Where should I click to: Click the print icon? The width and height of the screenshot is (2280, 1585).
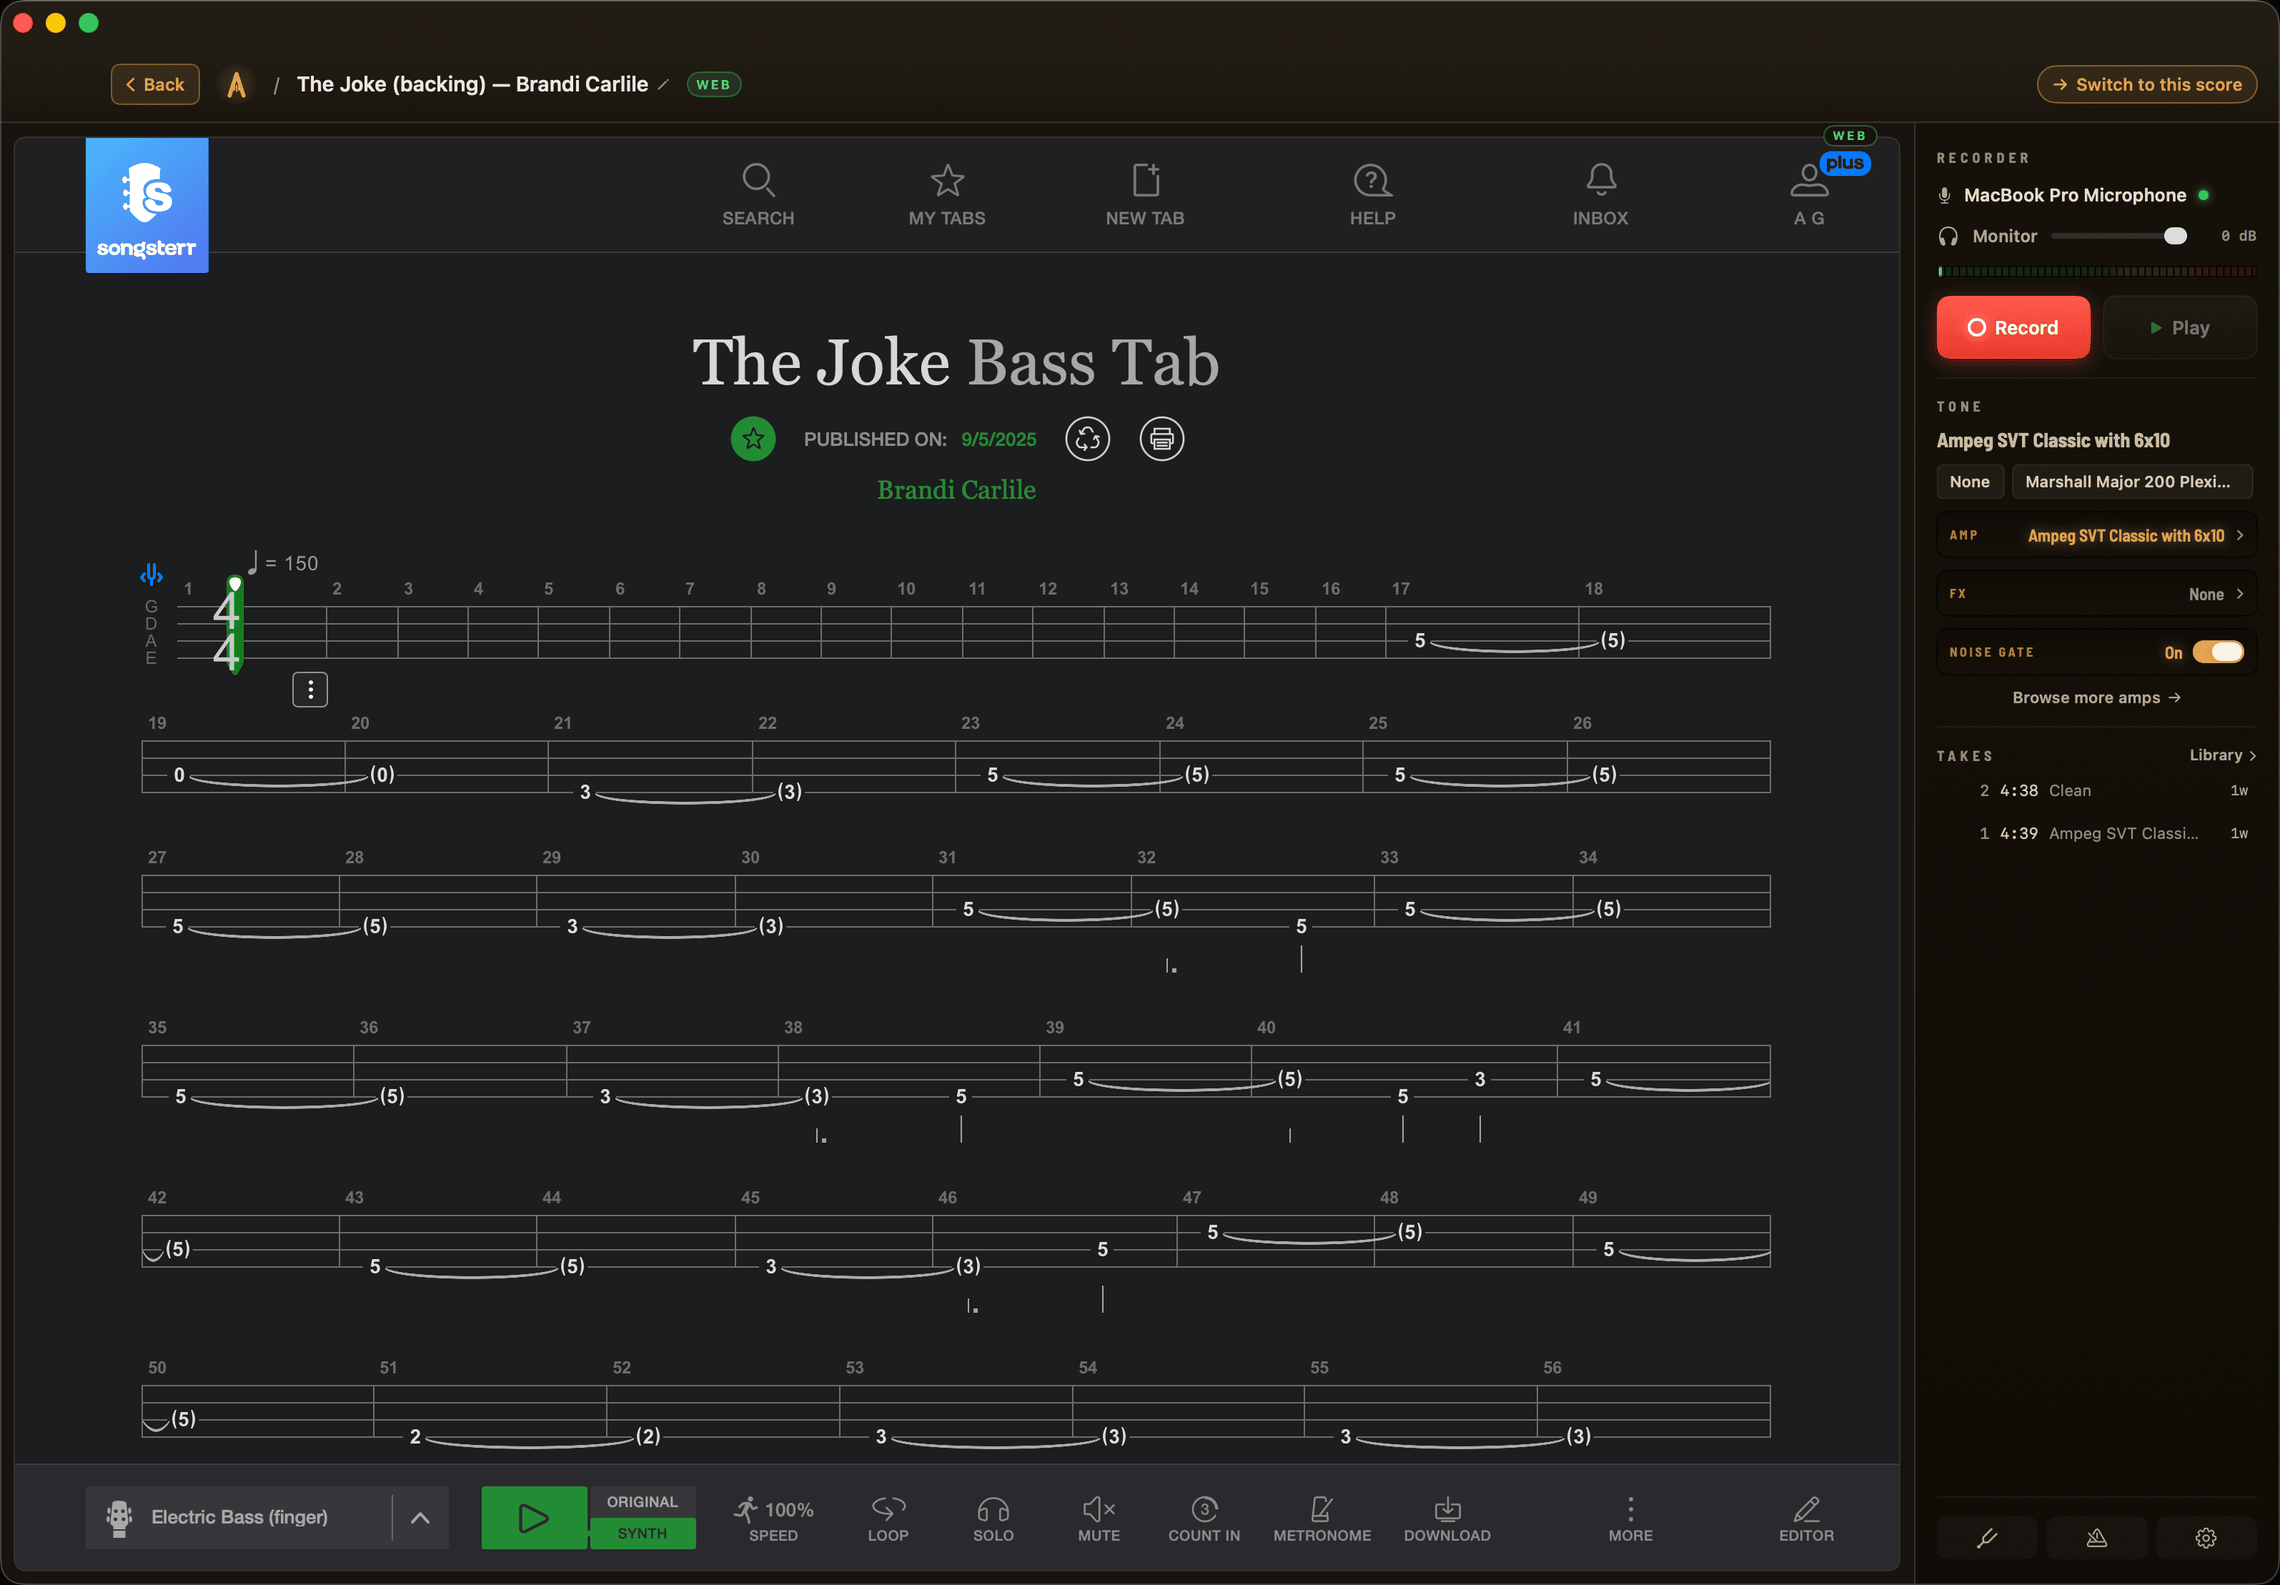(1161, 439)
